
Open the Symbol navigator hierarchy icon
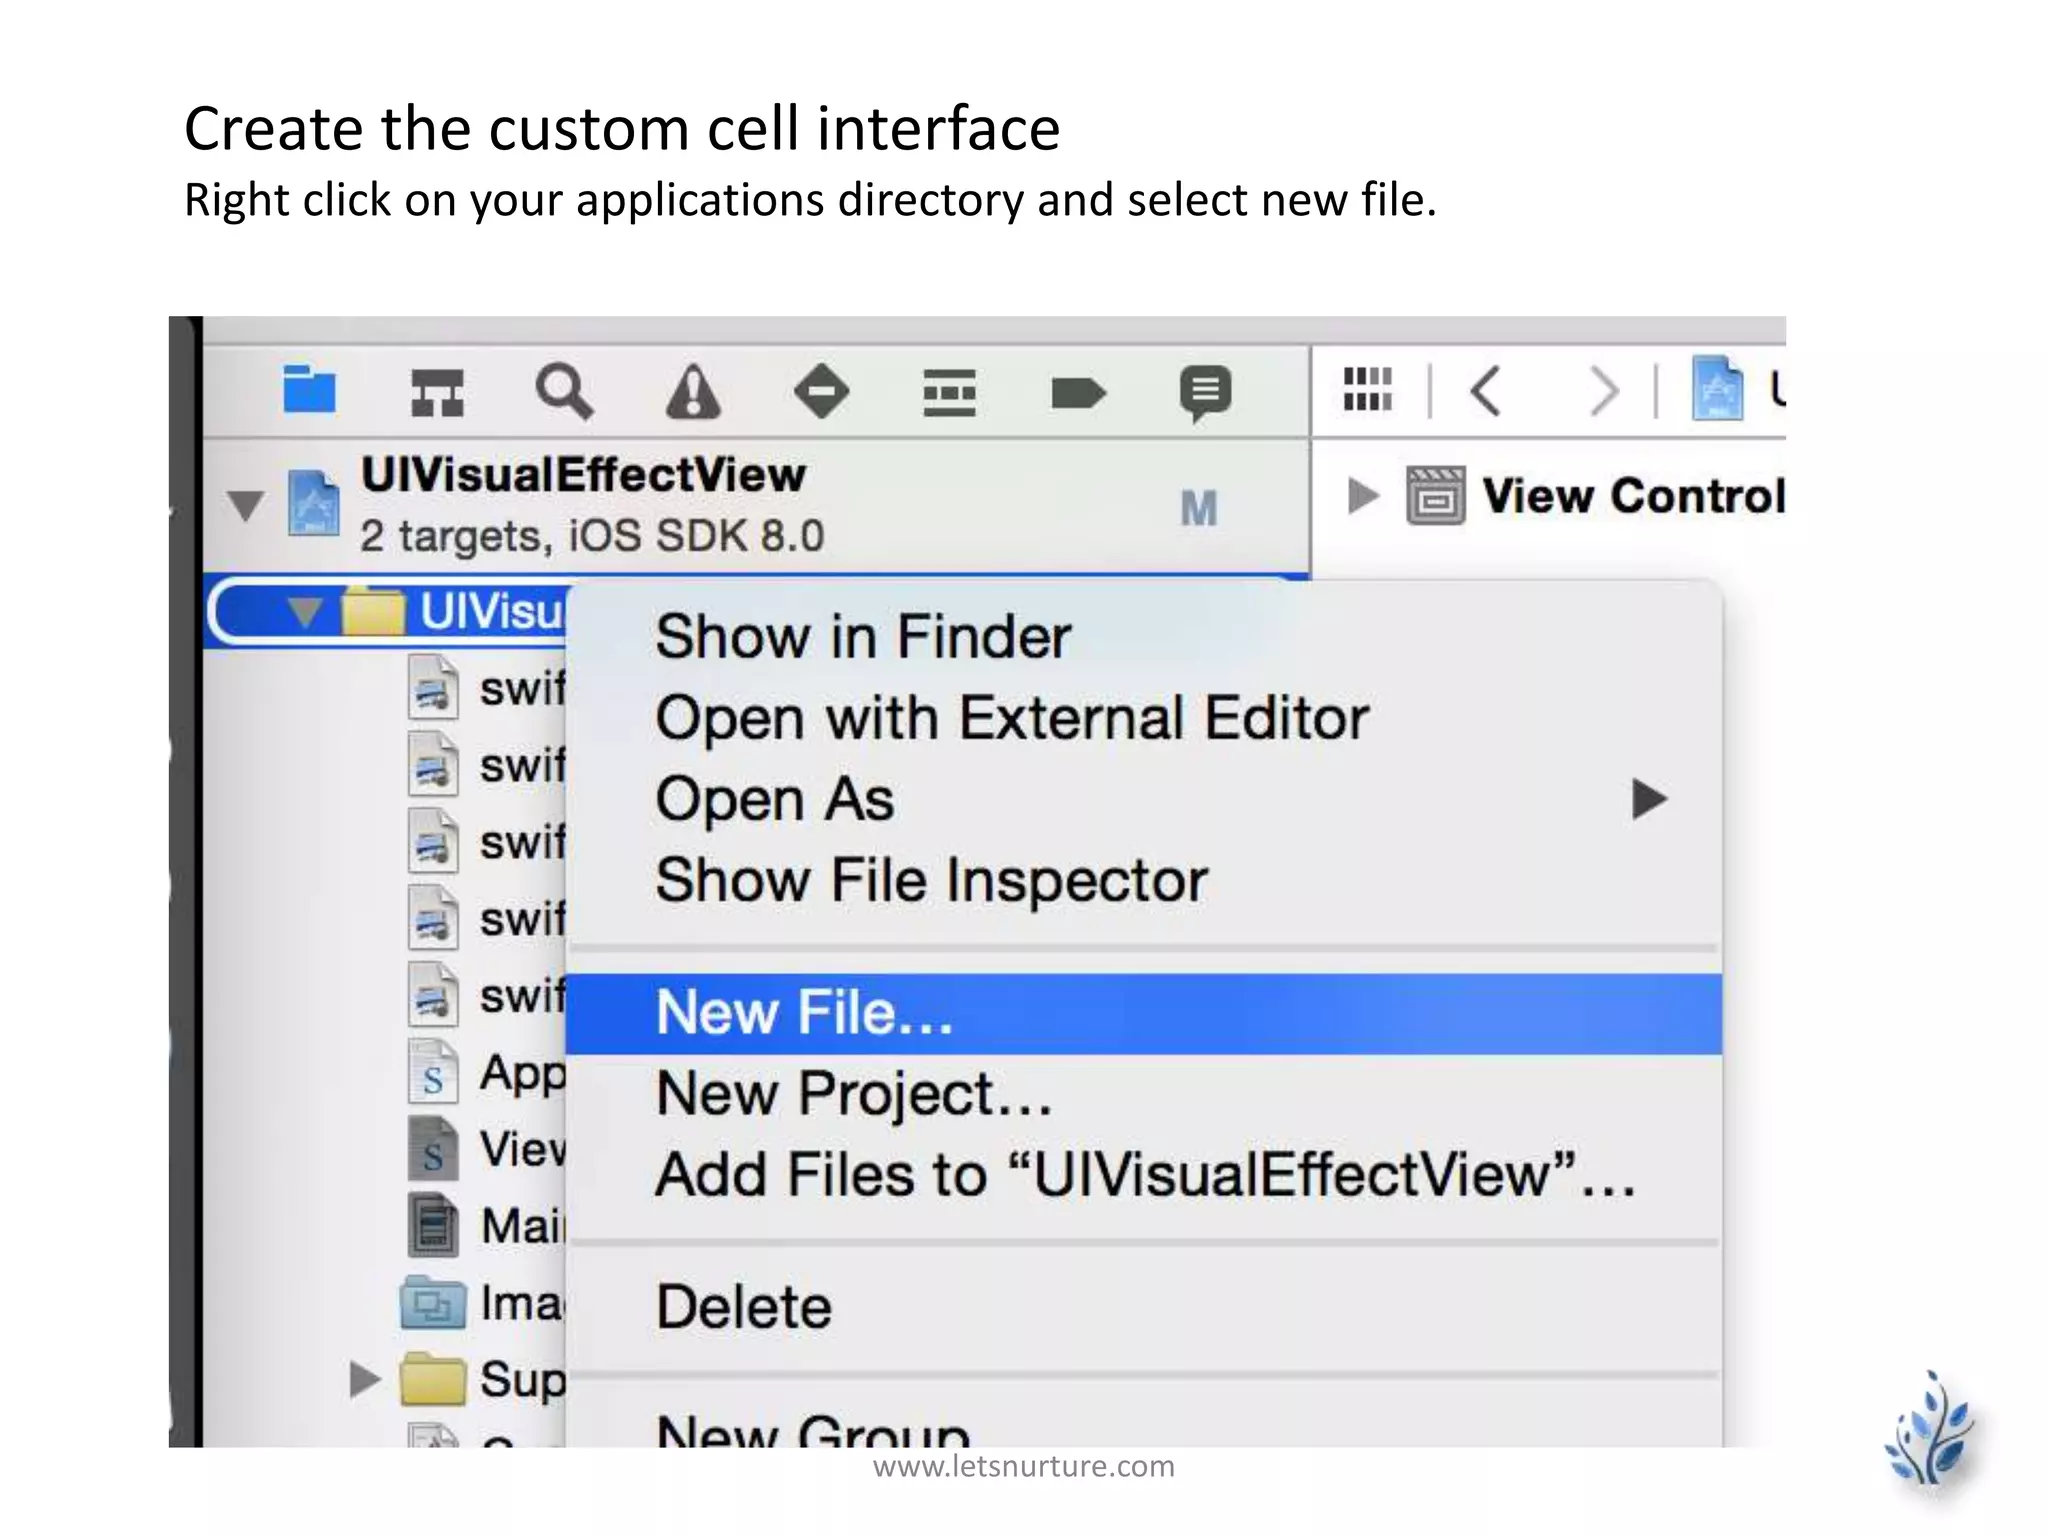point(437,391)
